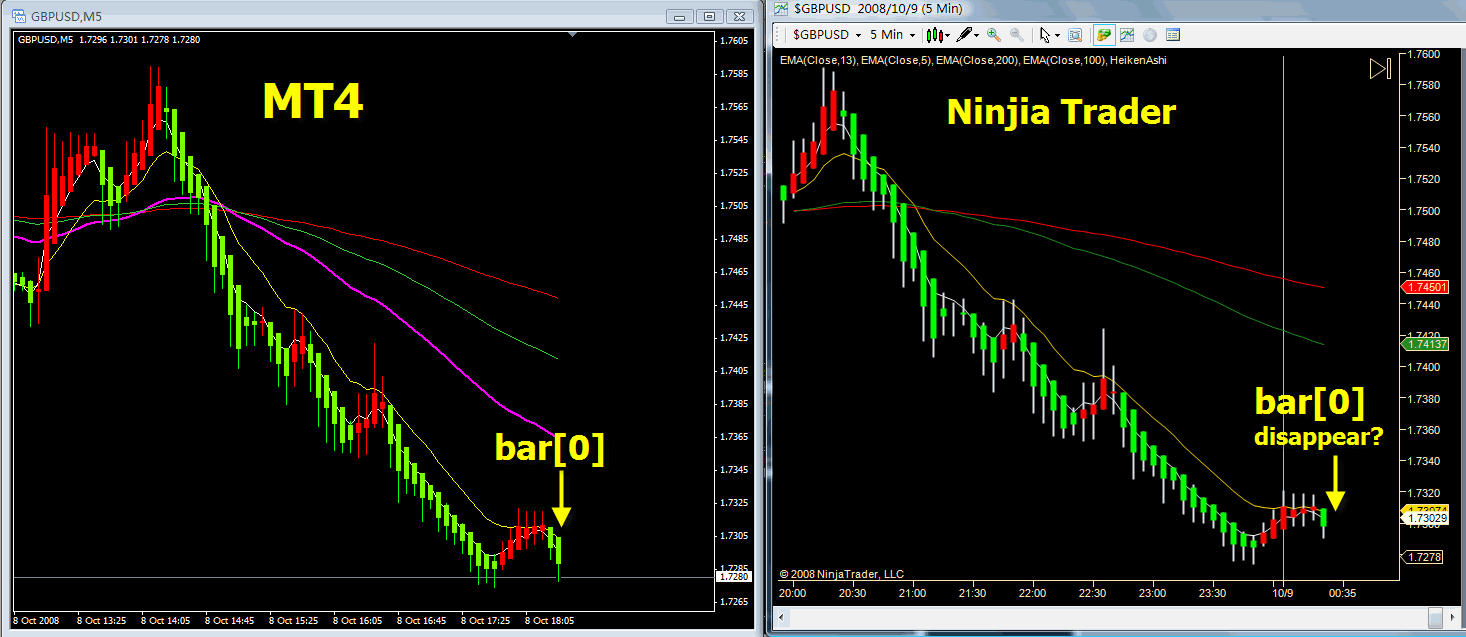This screenshot has width=1466, height=637.
Task: Expand the arrow beside the chart style icon
Action: tap(947, 36)
